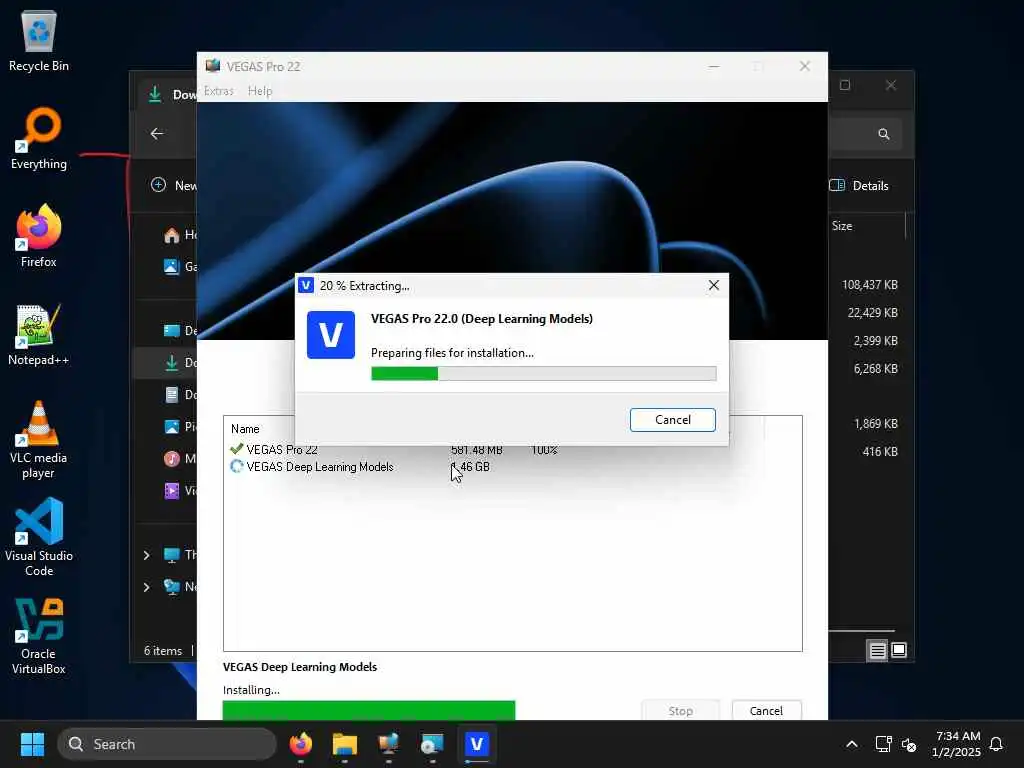Open Home in Explorer navigation pane
This screenshot has width=1024, height=768.
[x=179, y=234]
